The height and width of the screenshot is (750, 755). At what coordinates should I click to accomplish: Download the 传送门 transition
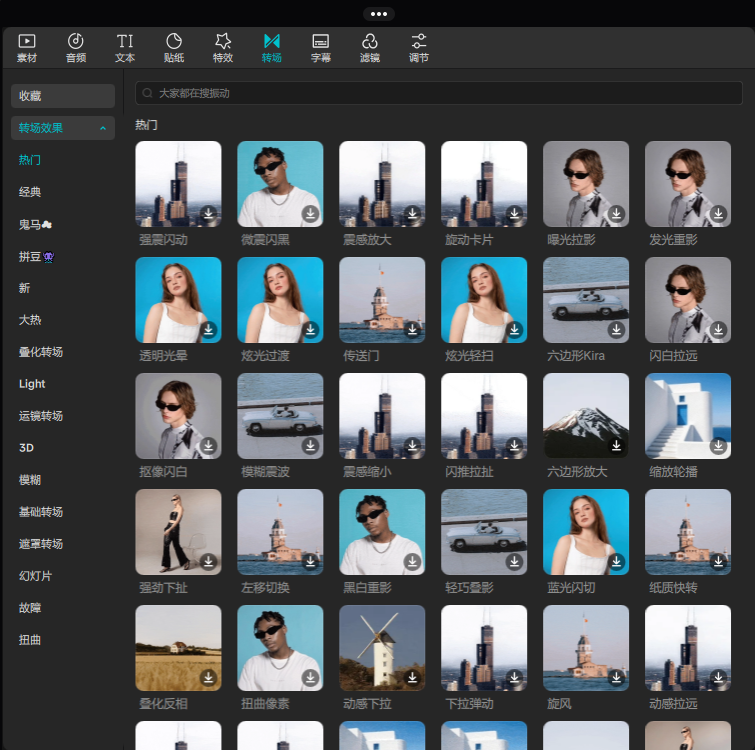tap(413, 329)
